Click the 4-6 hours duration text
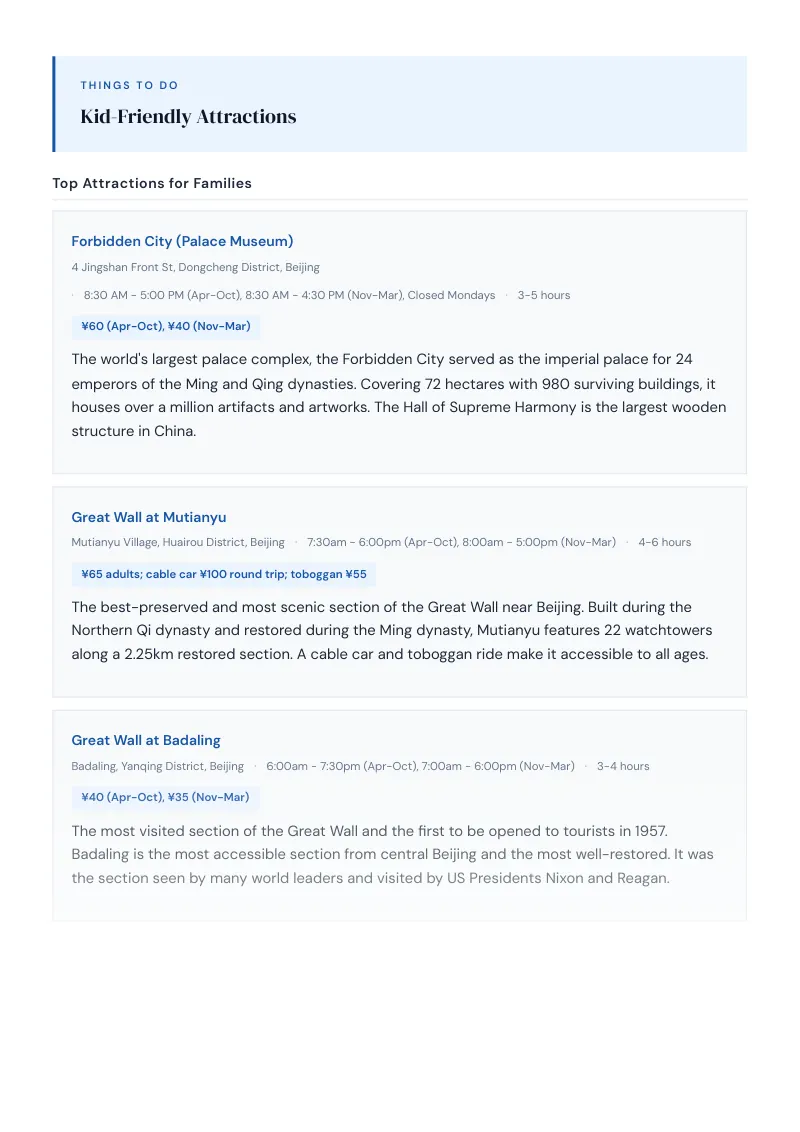 tap(664, 542)
